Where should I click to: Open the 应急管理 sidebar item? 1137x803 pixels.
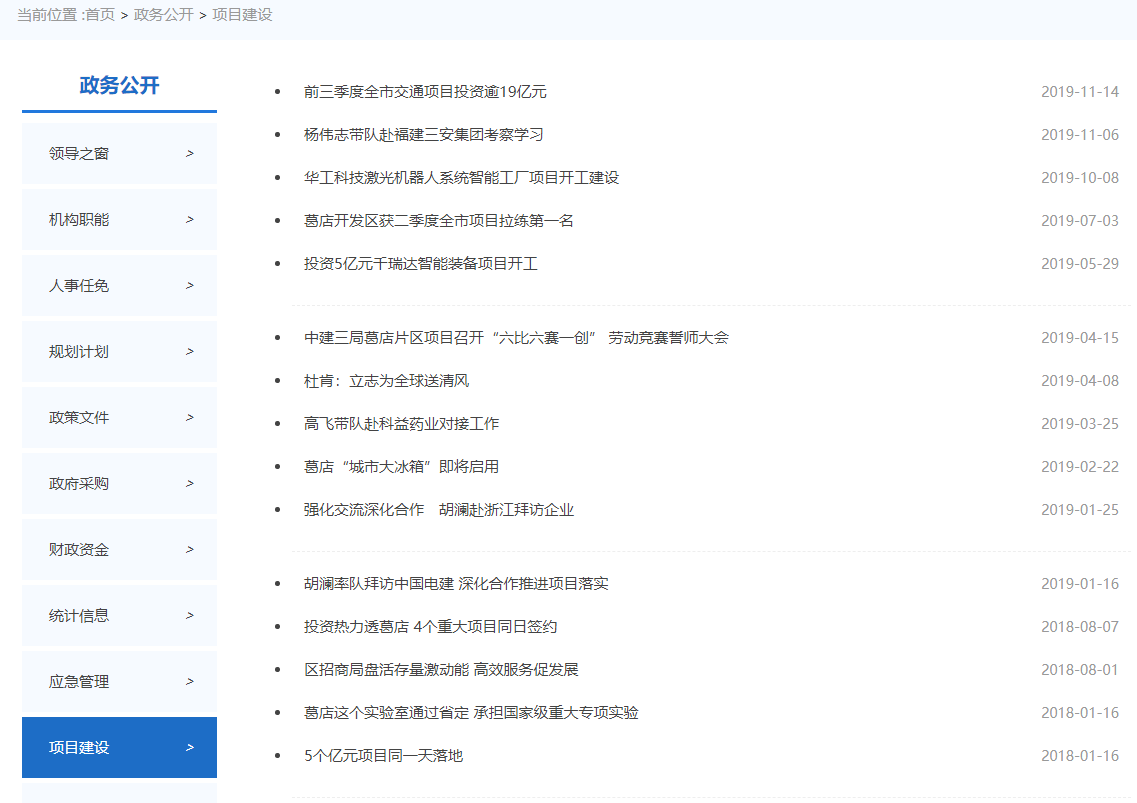click(119, 681)
